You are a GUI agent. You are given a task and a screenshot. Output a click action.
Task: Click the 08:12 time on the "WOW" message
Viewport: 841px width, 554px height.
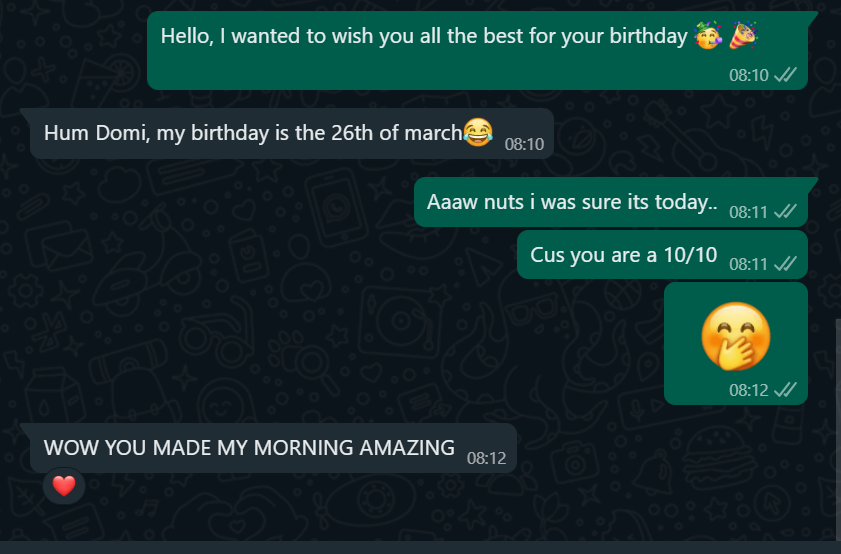pyautogui.click(x=487, y=459)
